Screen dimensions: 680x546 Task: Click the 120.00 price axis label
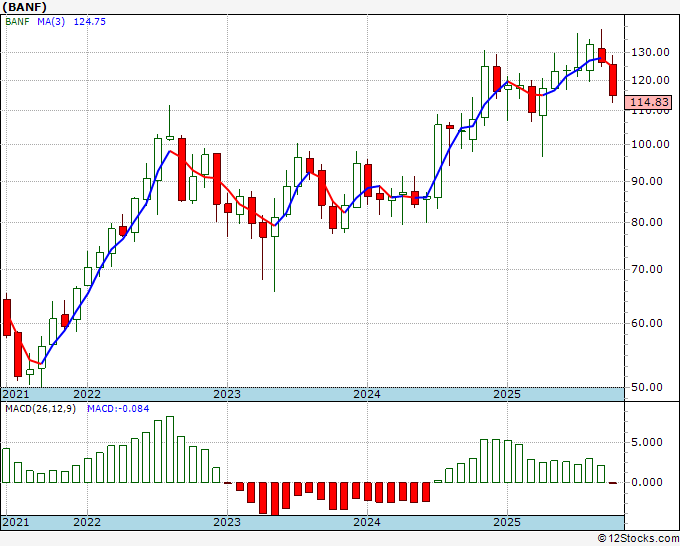point(649,80)
